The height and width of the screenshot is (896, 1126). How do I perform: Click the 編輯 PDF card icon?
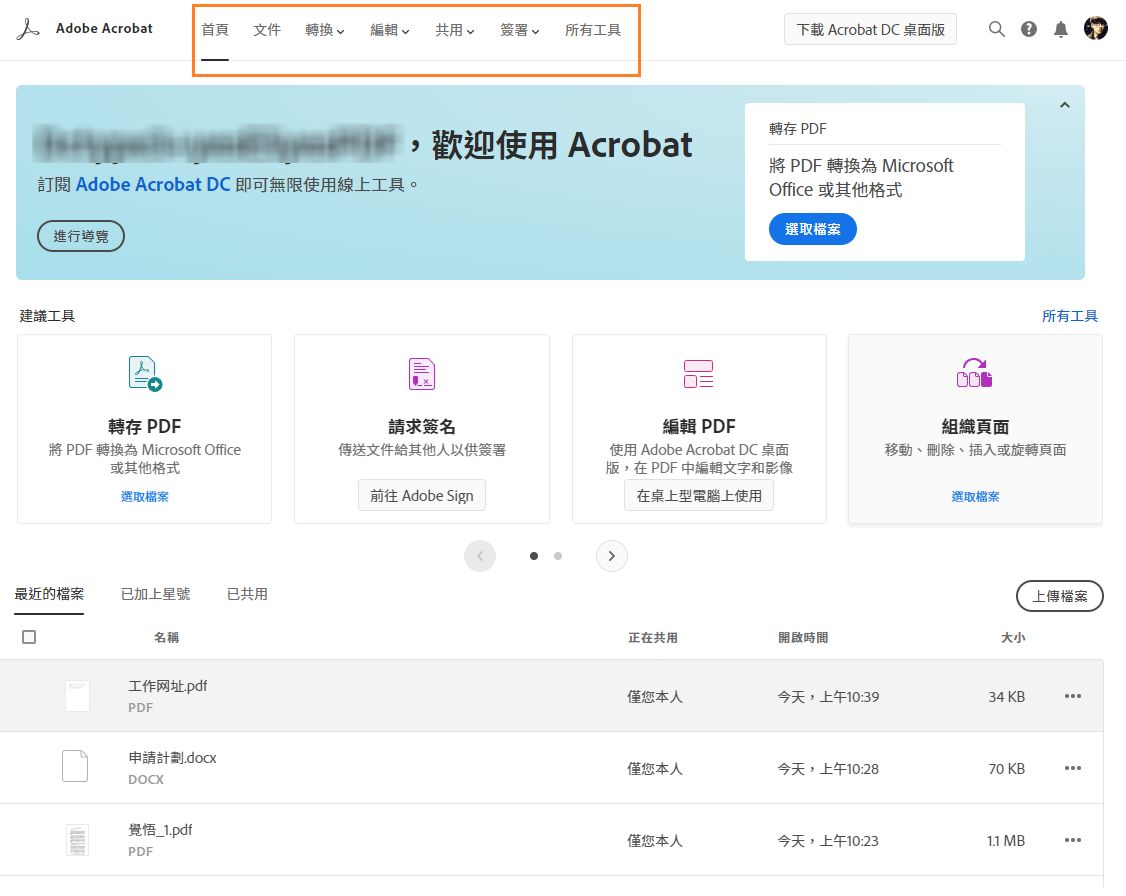pos(698,374)
